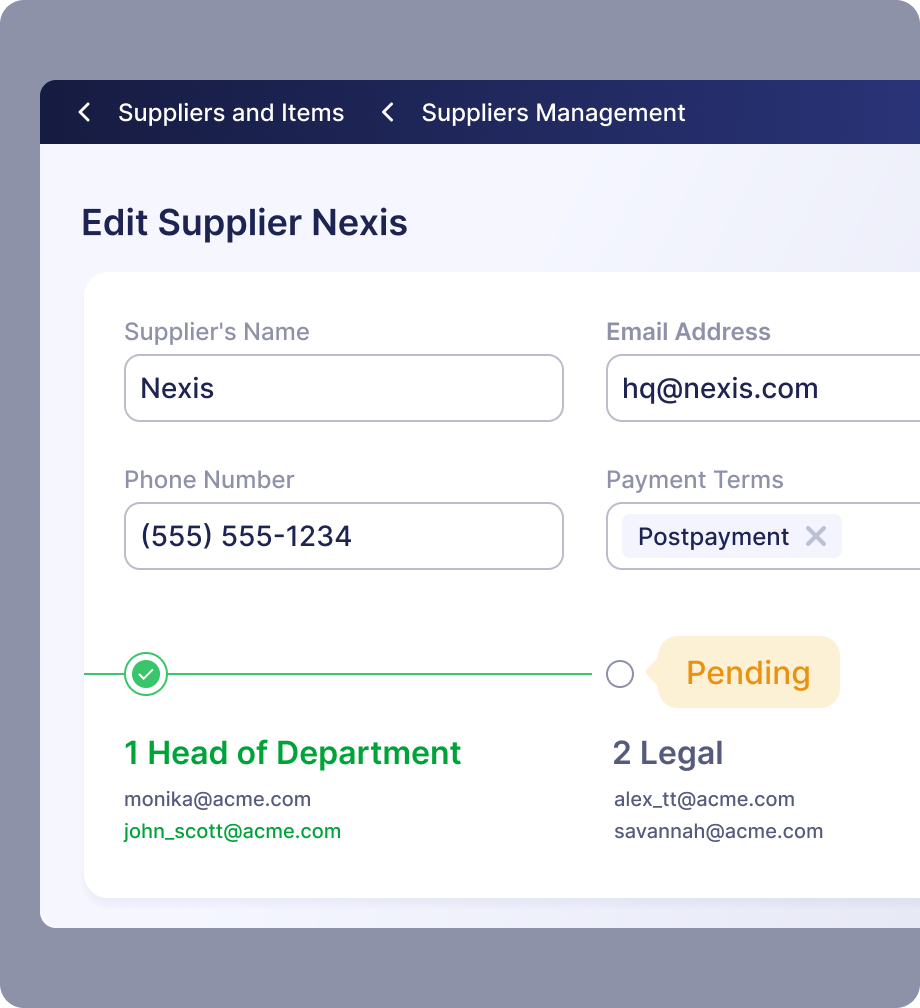Image resolution: width=920 pixels, height=1008 pixels.
Task: Select the empty Legal step circle
Action: [x=620, y=675]
